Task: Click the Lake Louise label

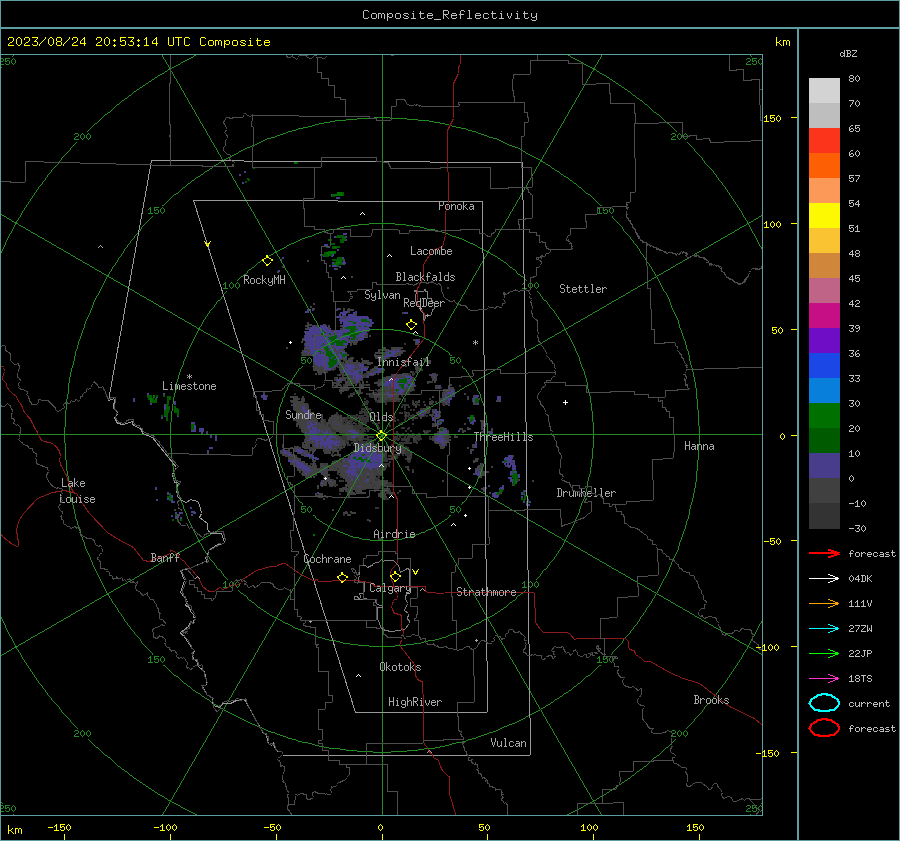Action: [77, 491]
